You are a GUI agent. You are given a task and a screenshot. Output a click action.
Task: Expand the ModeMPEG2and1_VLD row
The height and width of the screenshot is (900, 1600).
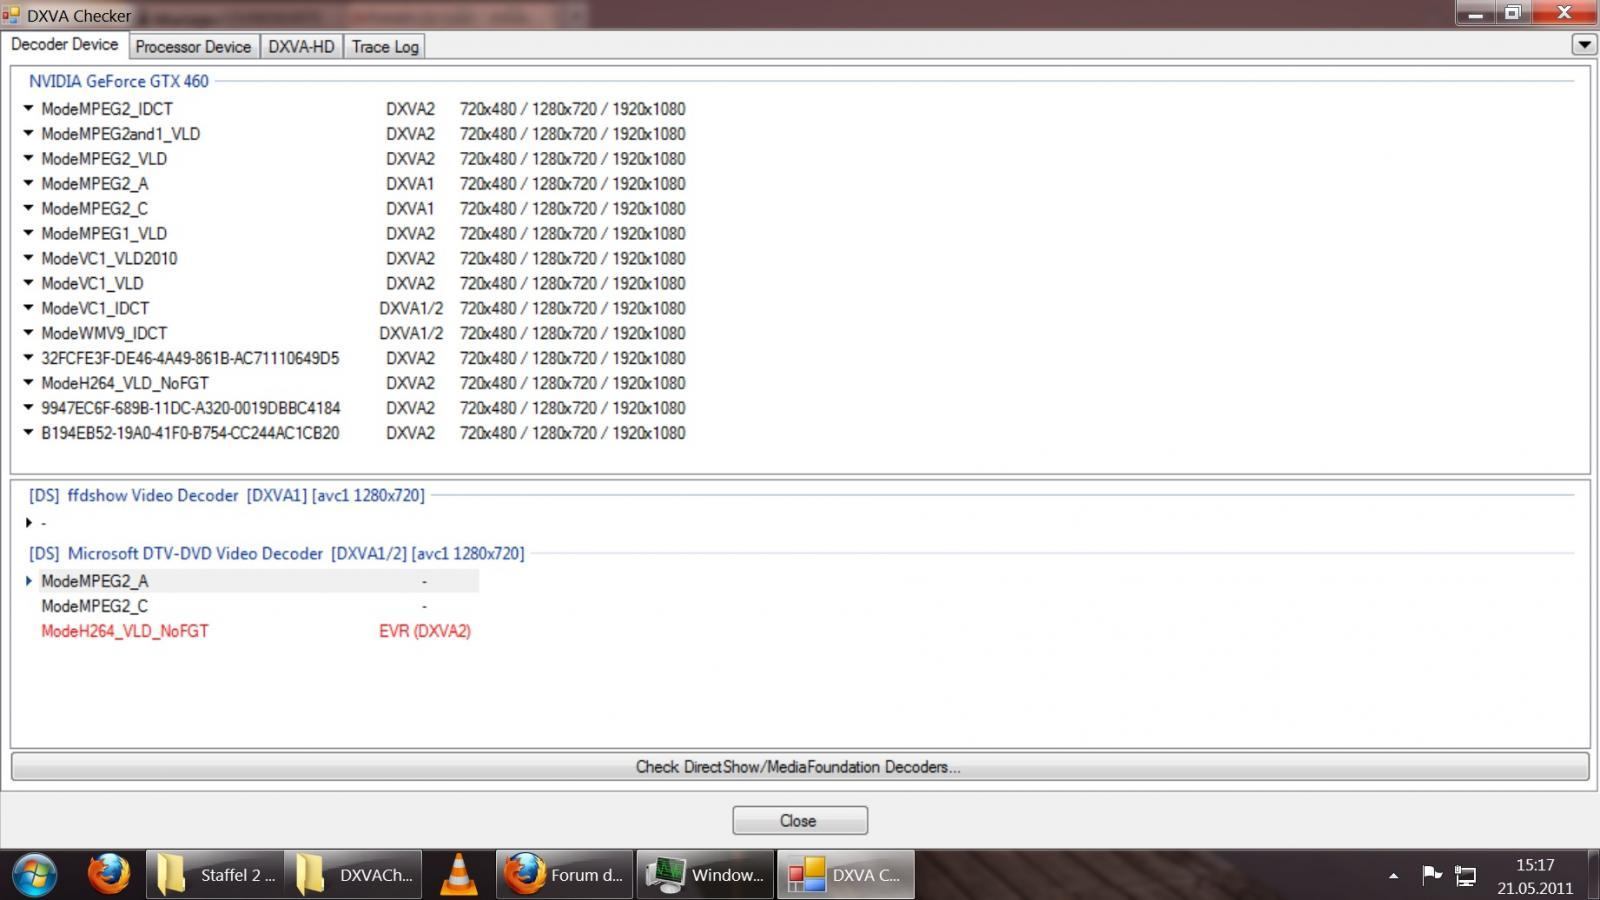pos(28,133)
